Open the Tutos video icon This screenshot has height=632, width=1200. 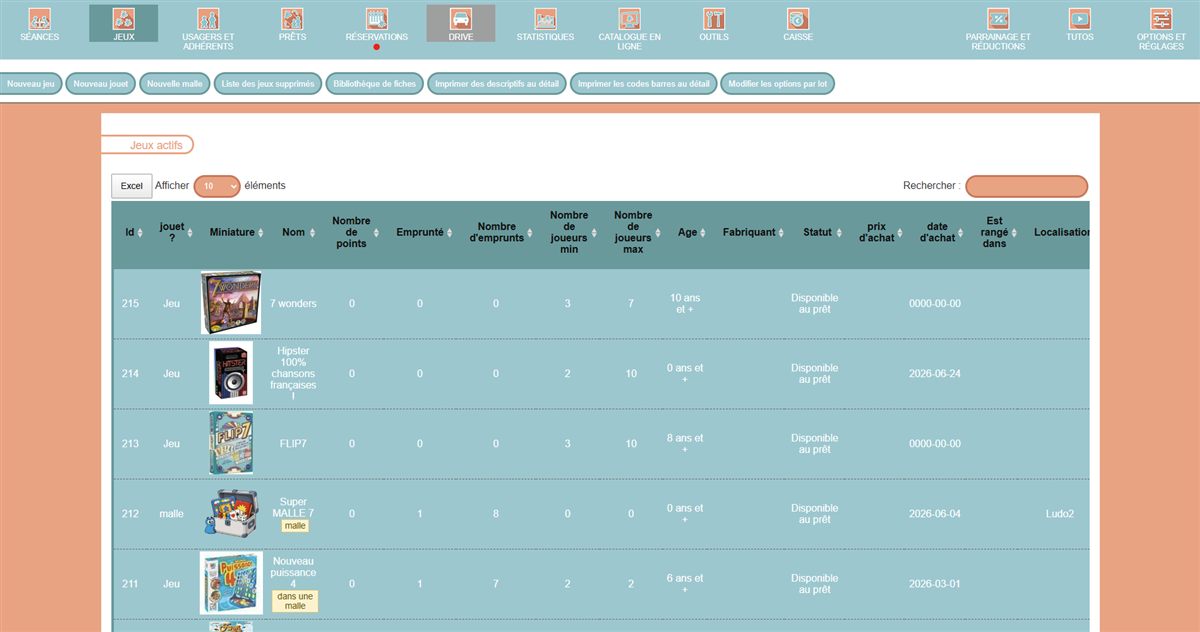coord(1080,18)
